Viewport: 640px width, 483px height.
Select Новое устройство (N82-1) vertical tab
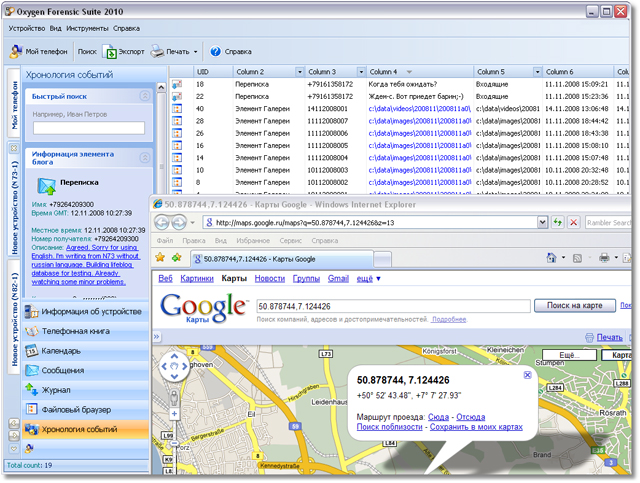pos(14,319)
